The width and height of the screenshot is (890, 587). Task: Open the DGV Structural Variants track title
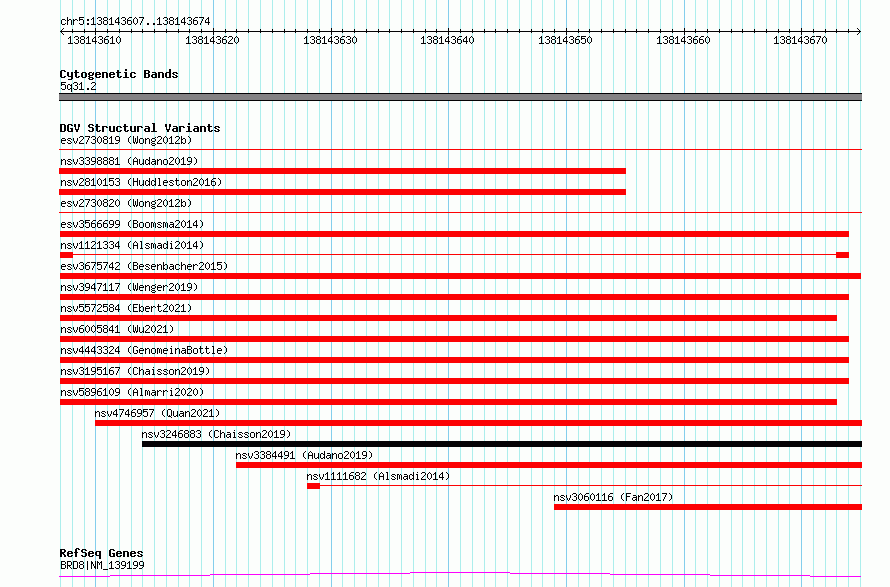[140, 128]
